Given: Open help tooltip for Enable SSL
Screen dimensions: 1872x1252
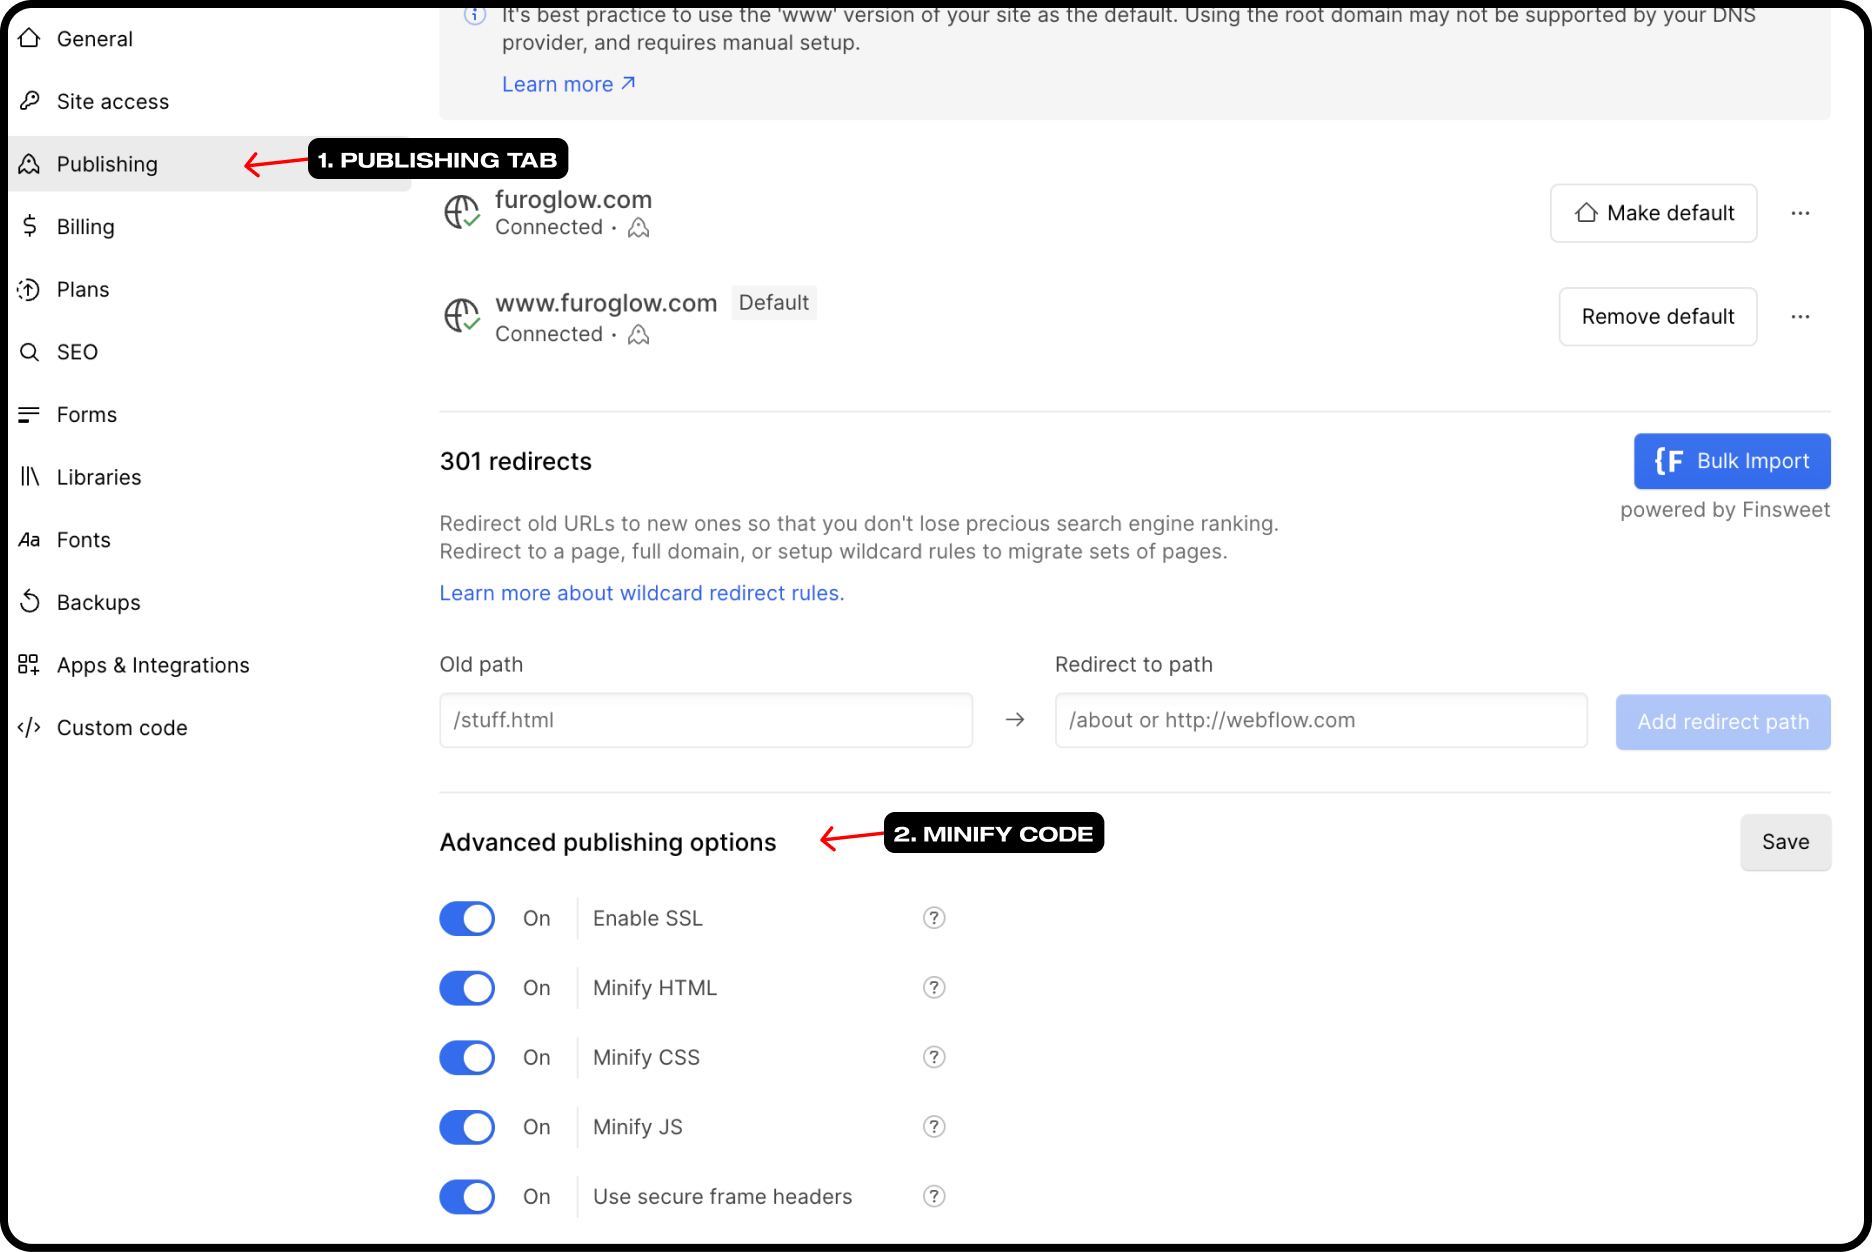Looking at the screenshot, I should click(934, 918).
